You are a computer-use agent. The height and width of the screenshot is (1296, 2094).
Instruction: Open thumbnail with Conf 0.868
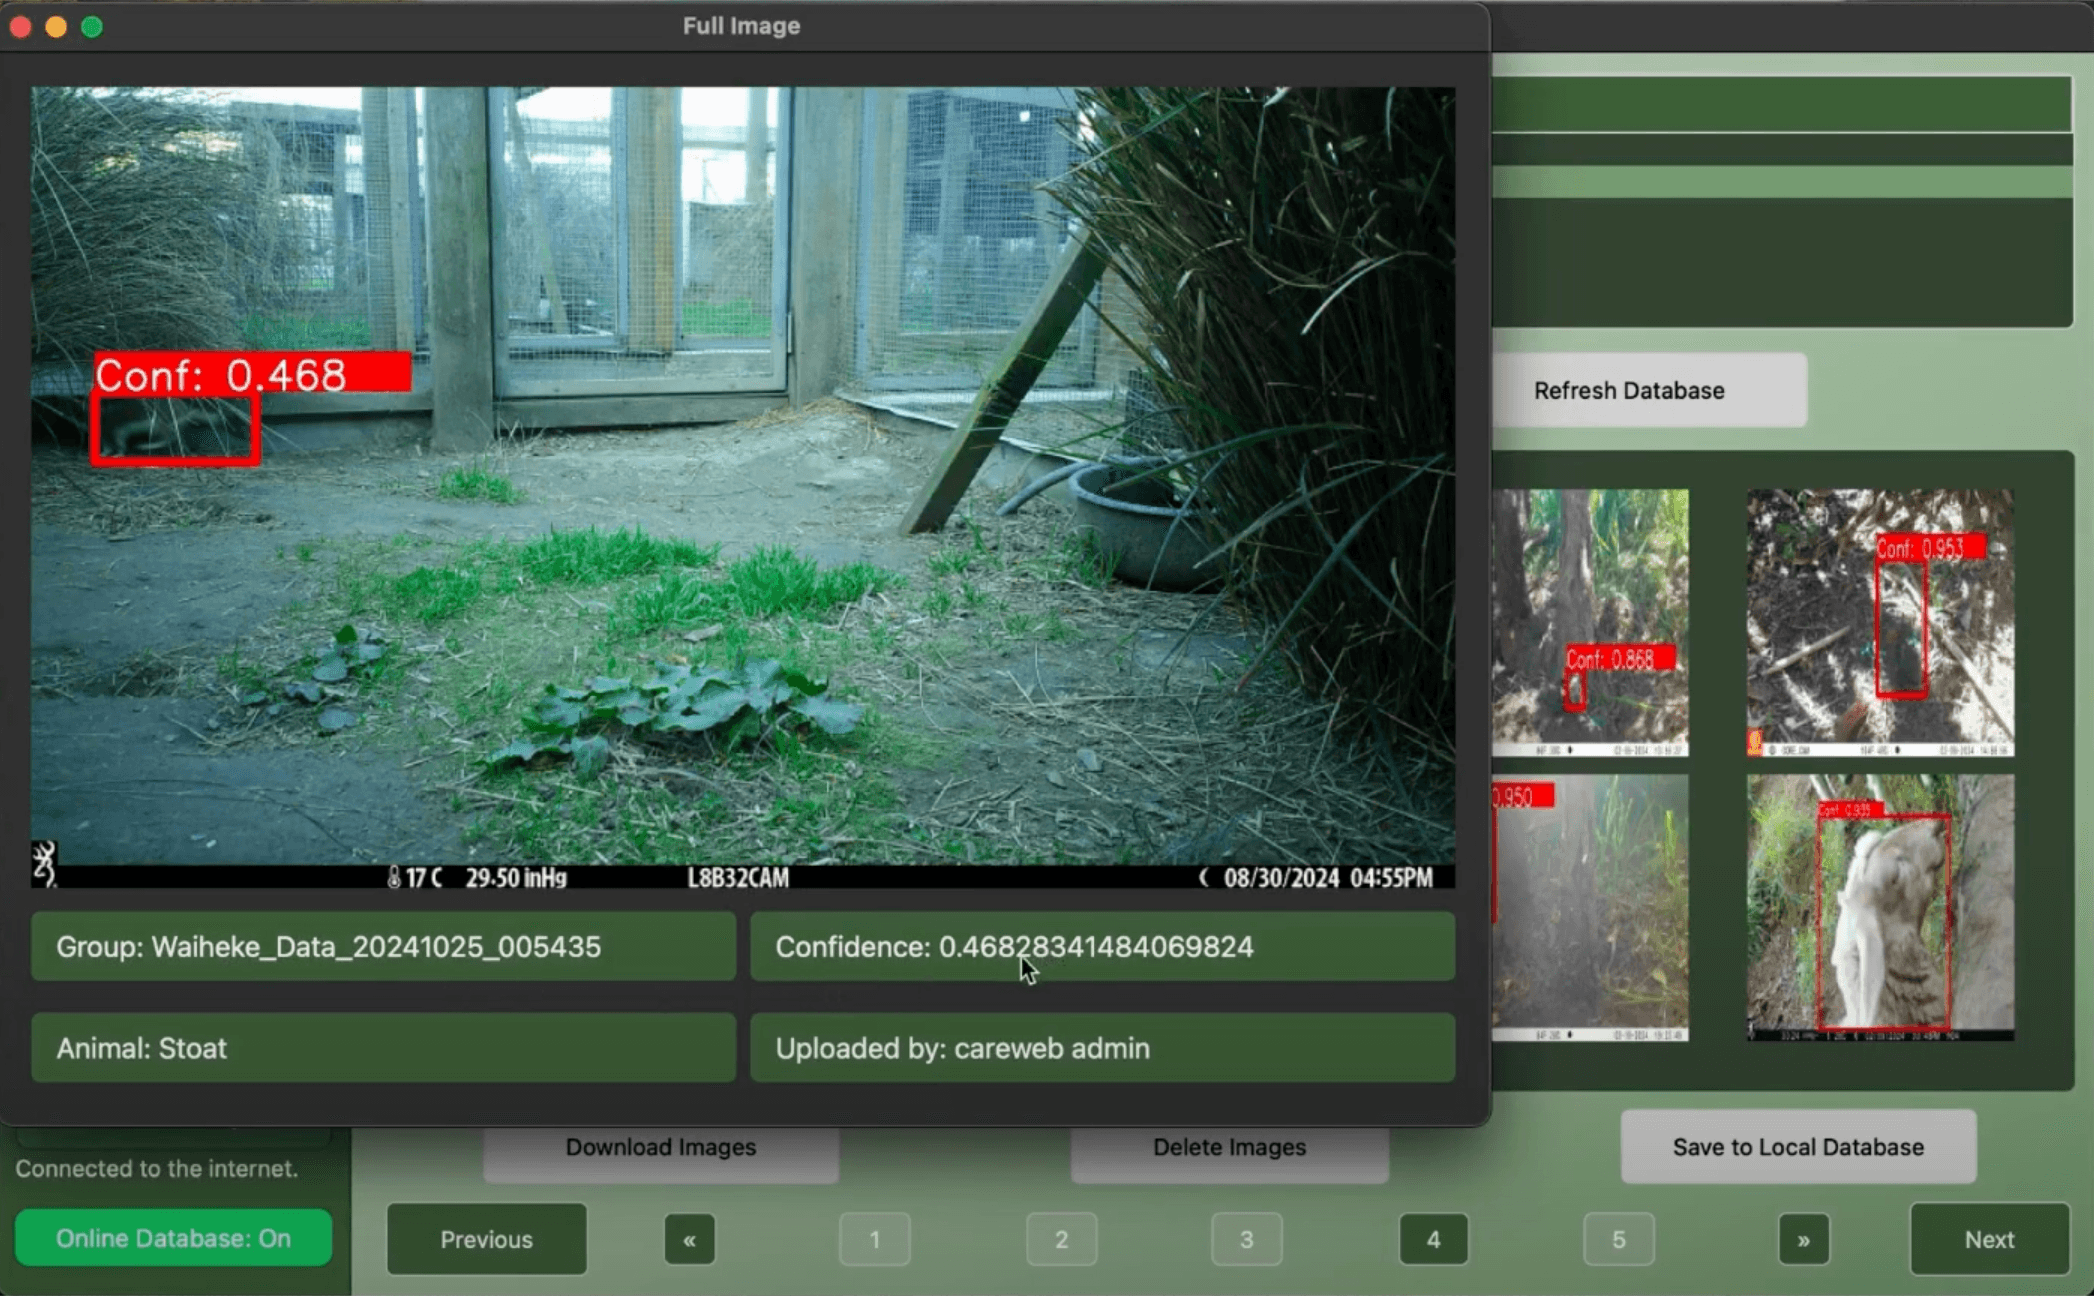coord(1590,622)
